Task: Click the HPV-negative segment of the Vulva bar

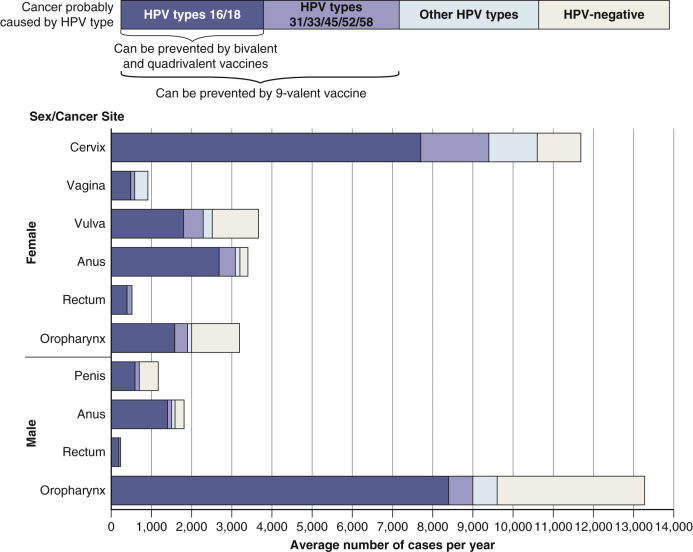Action: pyautogui.click(x=235, y=224)
